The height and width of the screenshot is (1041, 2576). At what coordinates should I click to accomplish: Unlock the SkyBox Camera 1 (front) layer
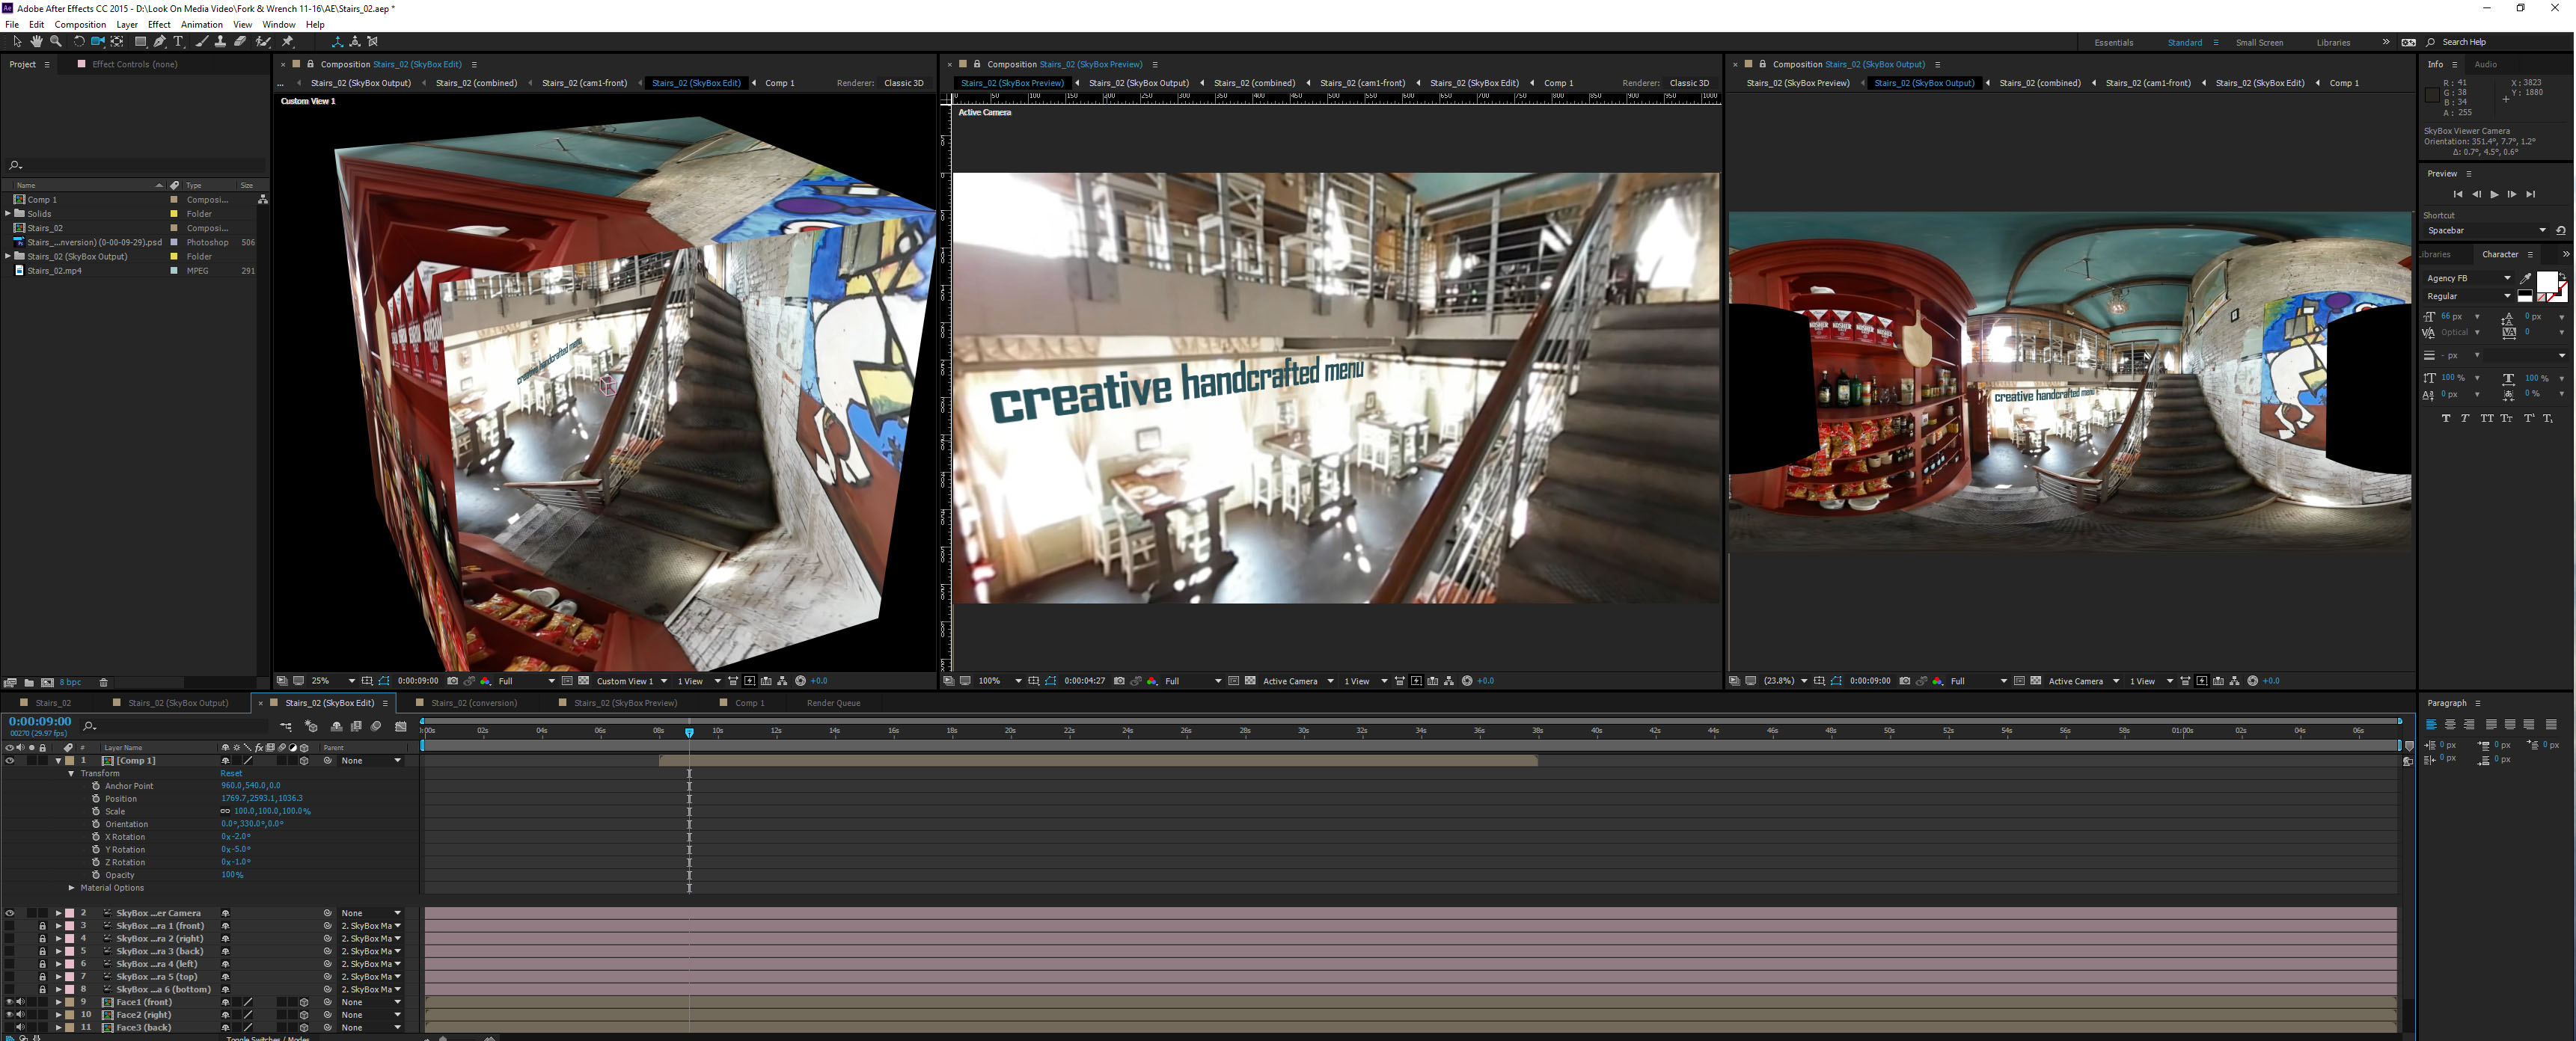42,926
